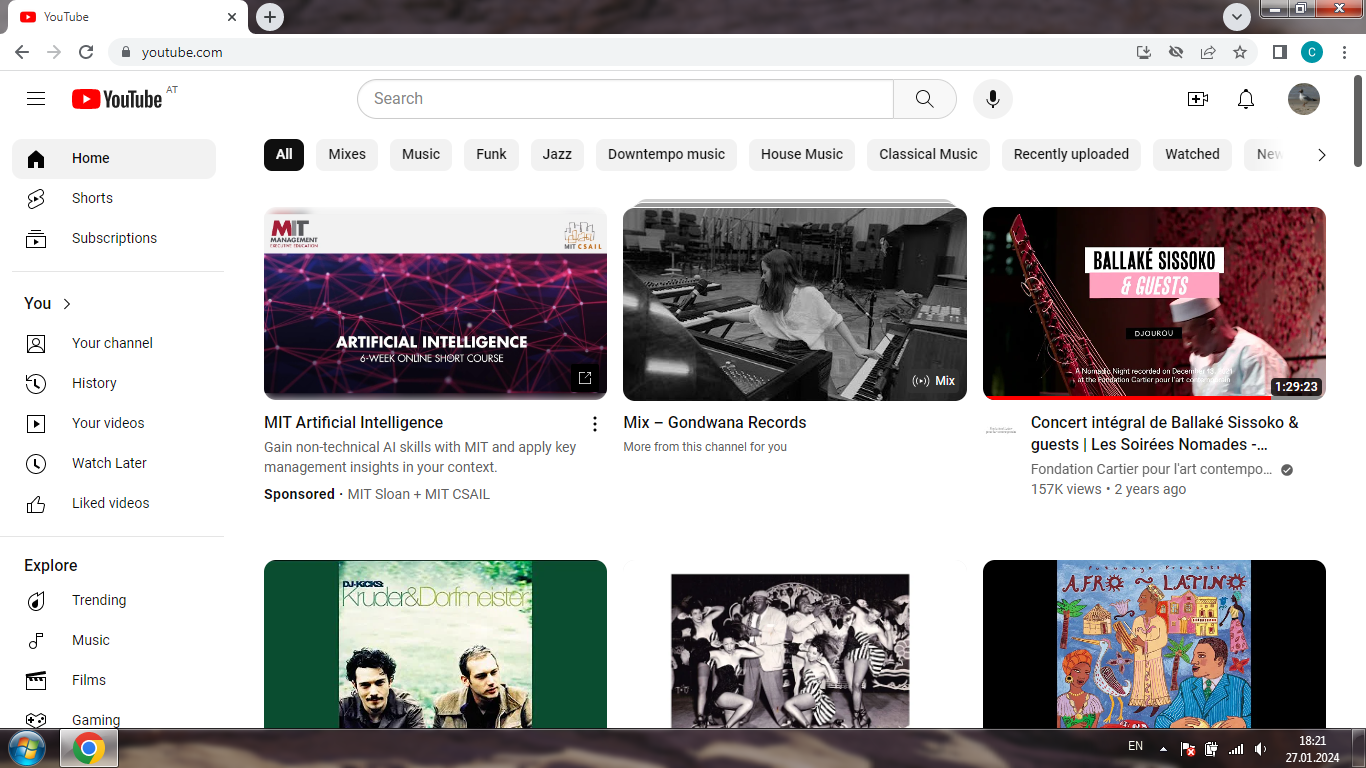Reload the page with refresh icon
This screenshot has height=768, width=1366.
86,52
